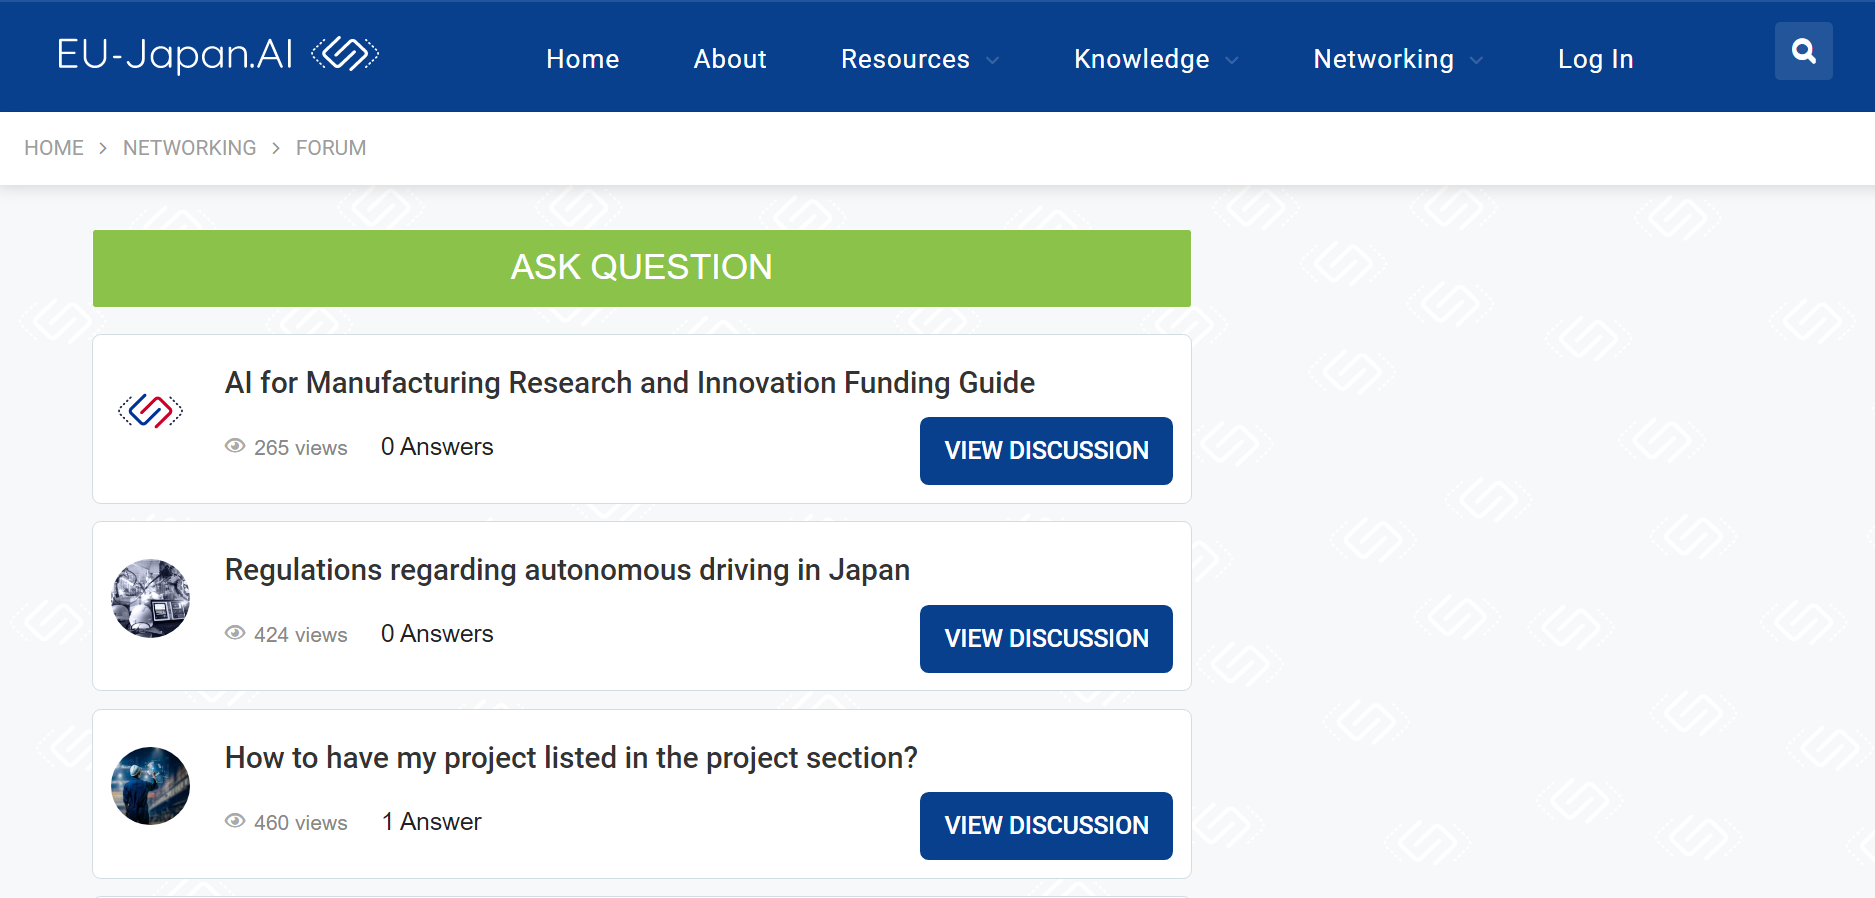
Task: Open the About menu item
Action: click(730, 59)
